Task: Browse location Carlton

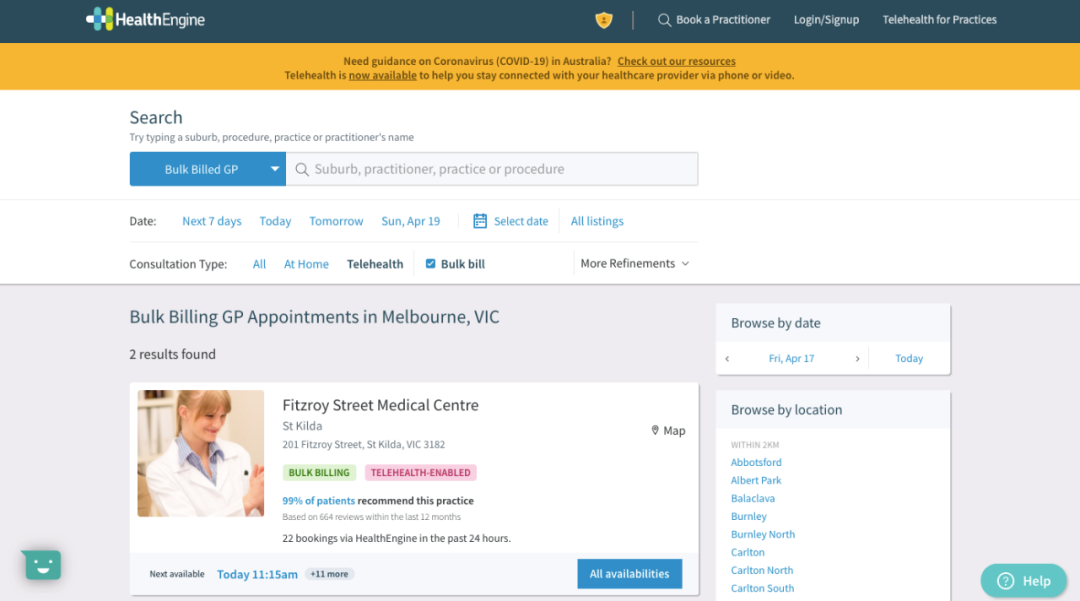Action: 747,552
